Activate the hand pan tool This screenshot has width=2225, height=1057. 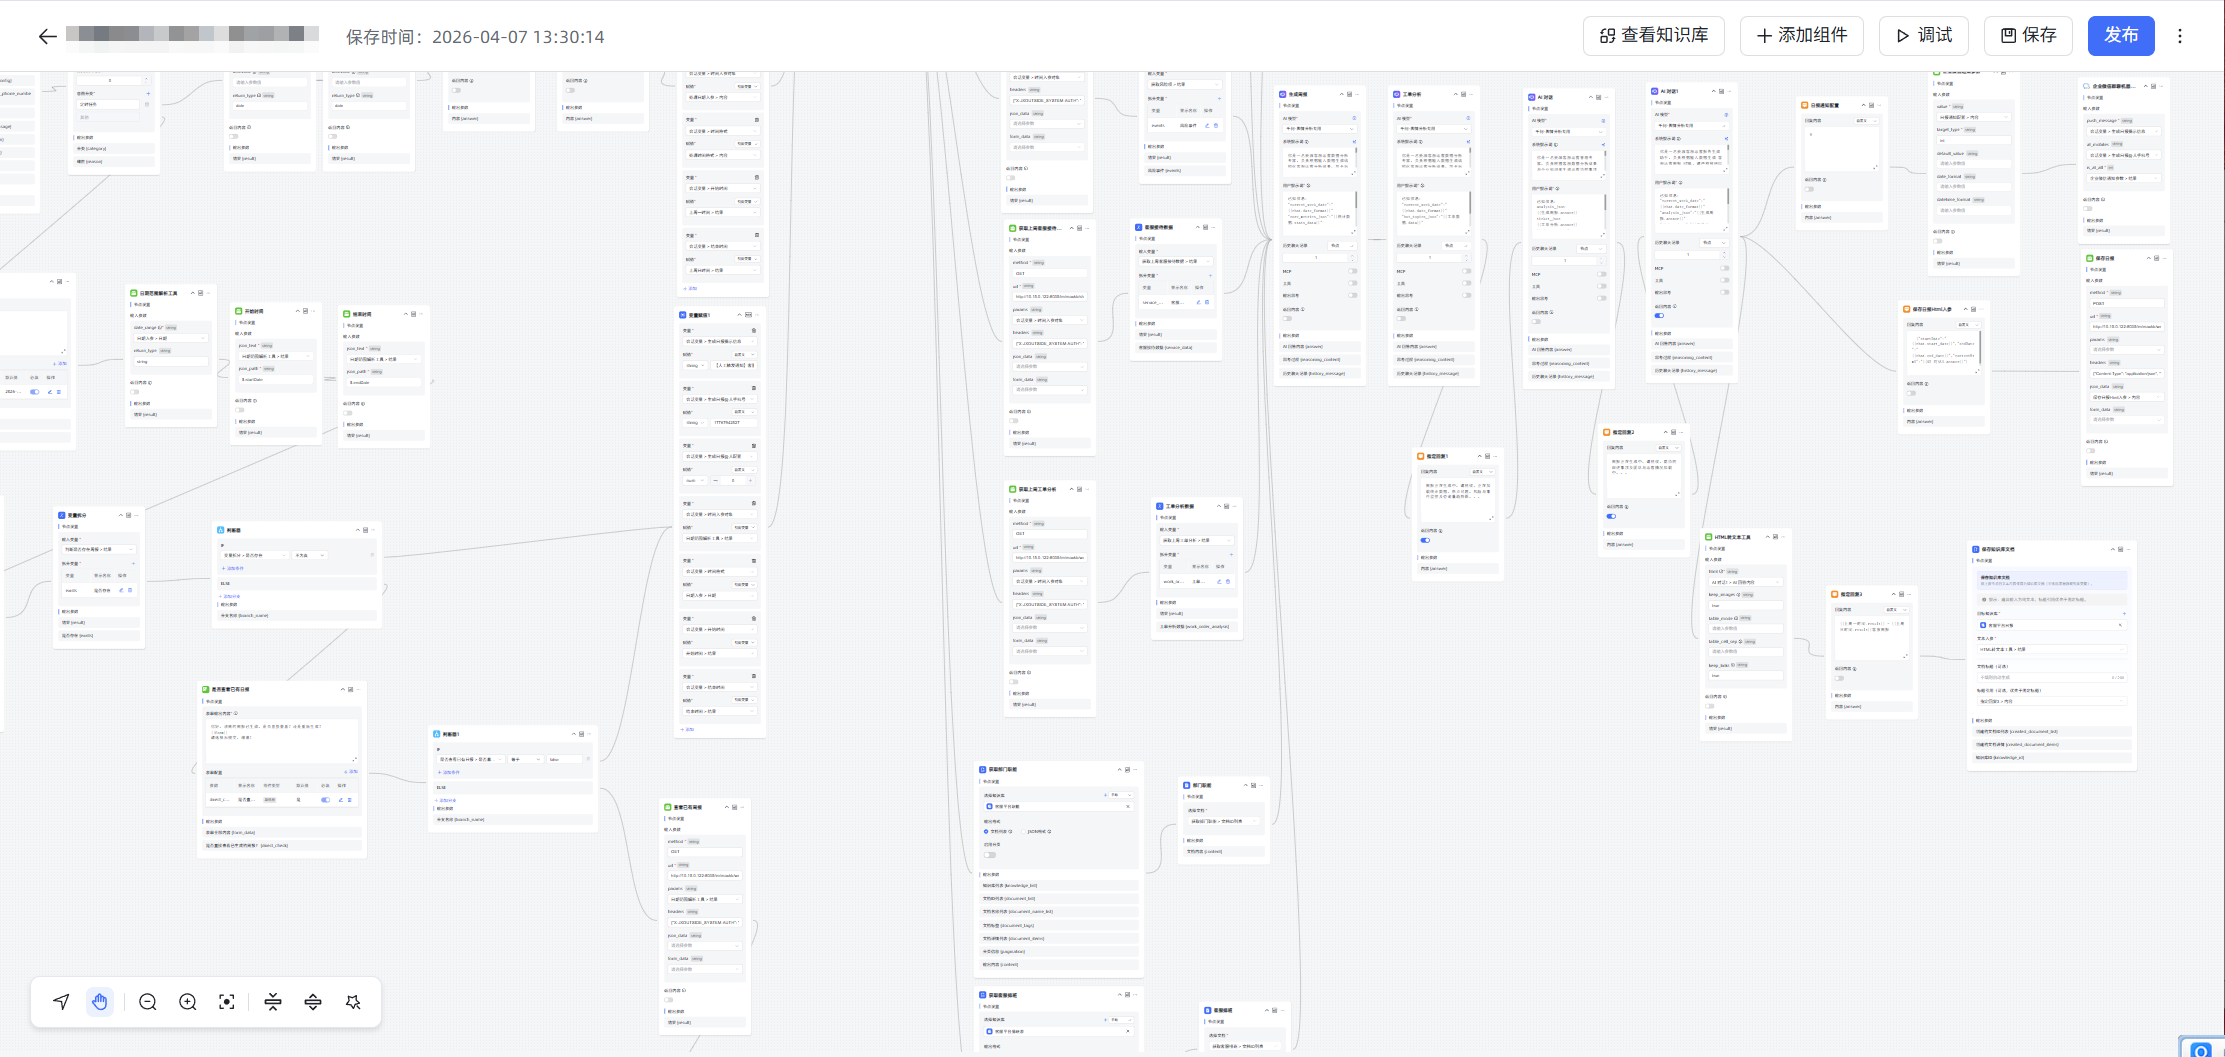(x=100, y=1002)
